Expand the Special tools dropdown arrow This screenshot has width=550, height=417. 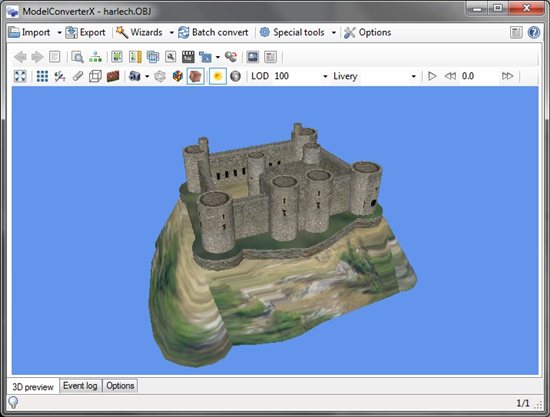pos(334,33)
